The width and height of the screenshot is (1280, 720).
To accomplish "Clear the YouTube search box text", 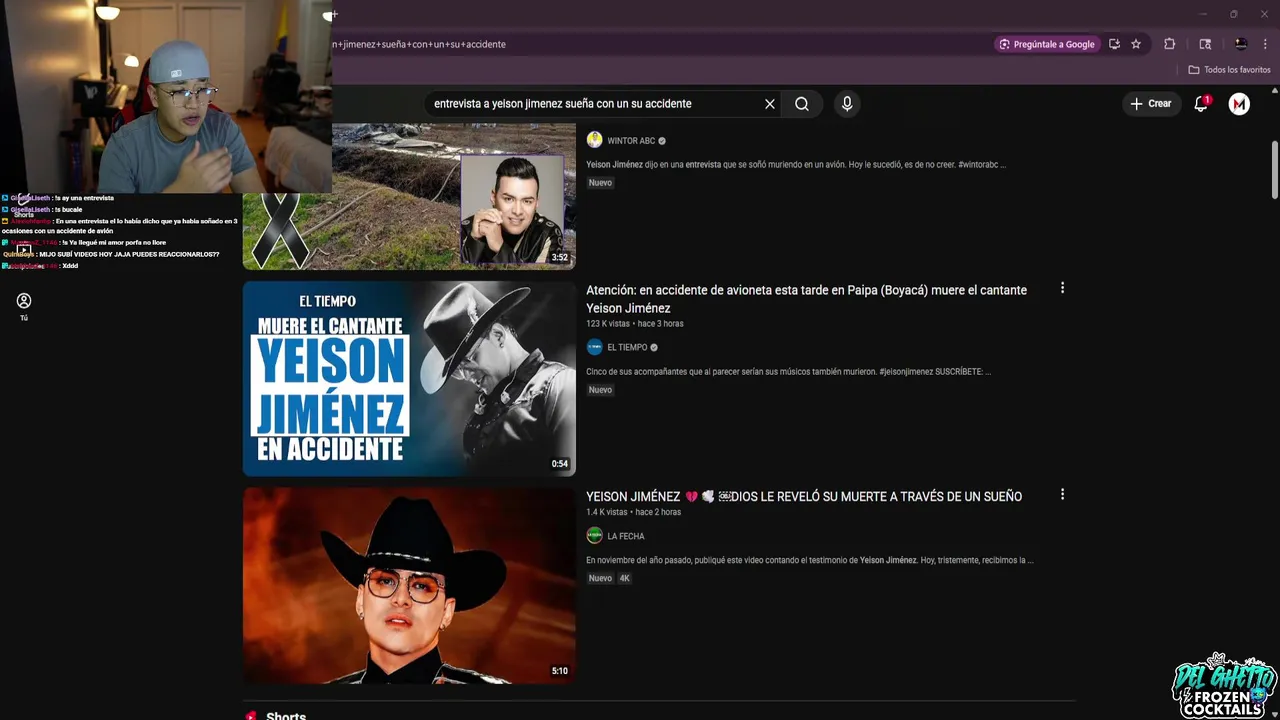I will coord(770,104).
